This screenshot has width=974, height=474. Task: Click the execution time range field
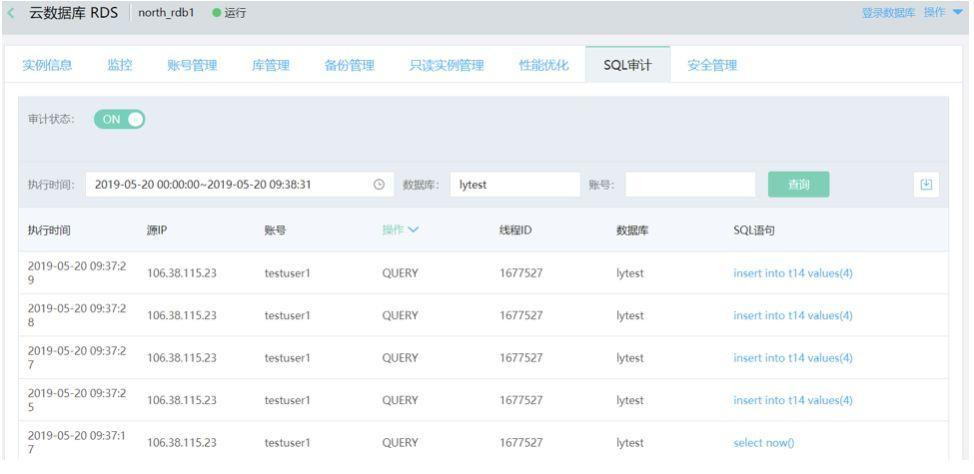[x=240, y=185]
